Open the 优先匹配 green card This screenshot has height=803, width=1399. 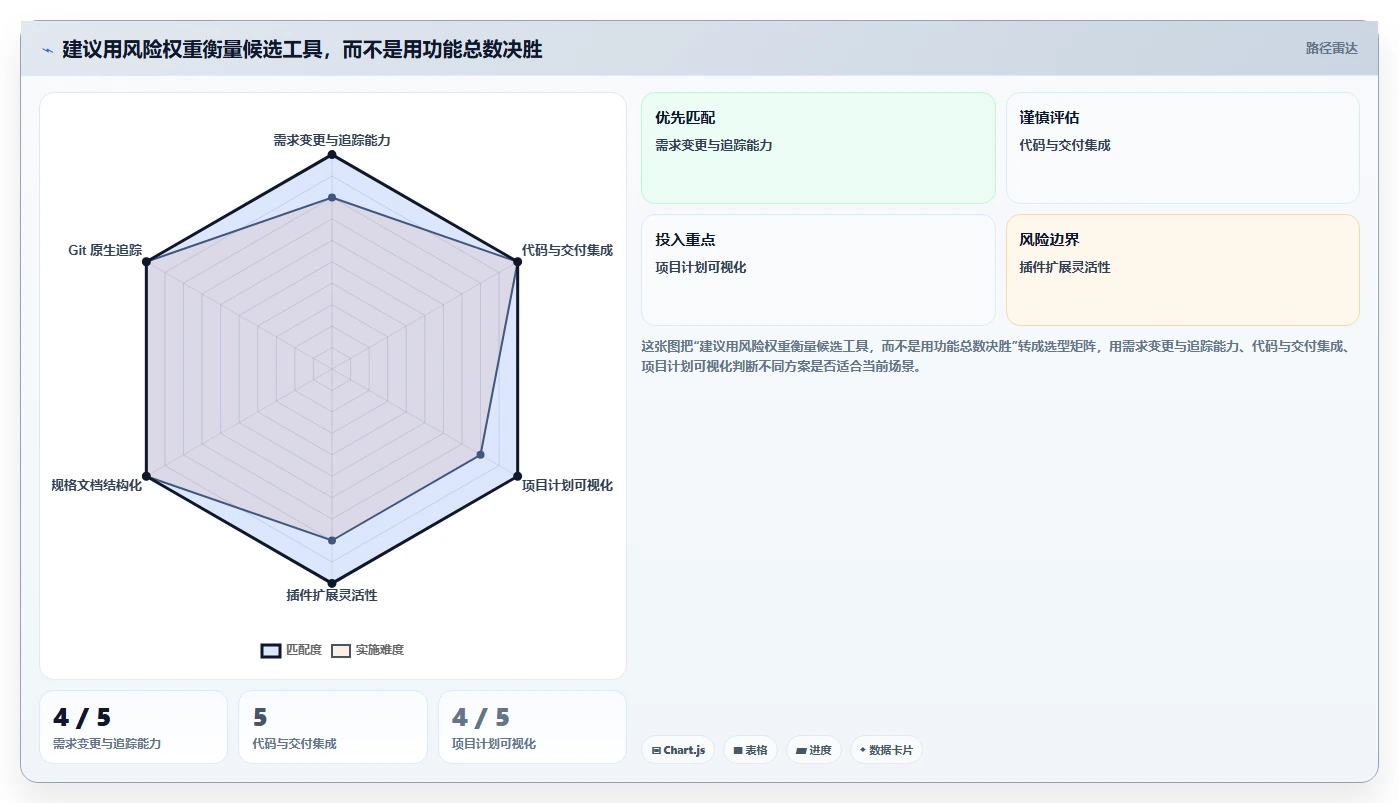tap(818, 148)
